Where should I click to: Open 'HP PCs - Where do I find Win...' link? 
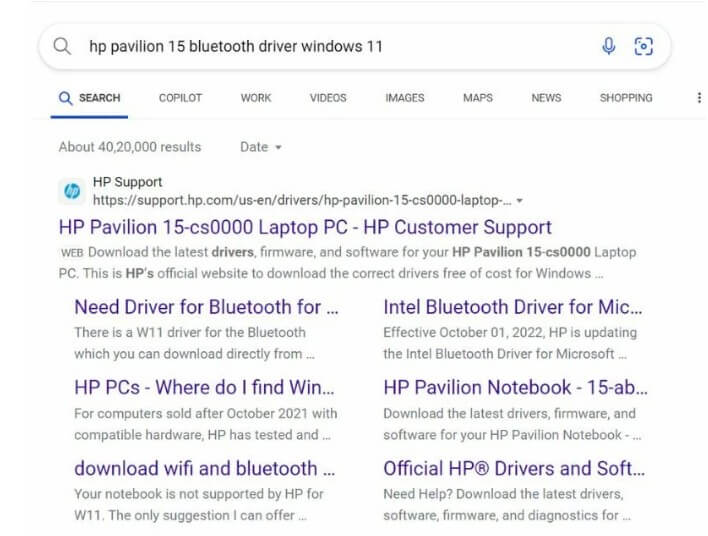205,387
